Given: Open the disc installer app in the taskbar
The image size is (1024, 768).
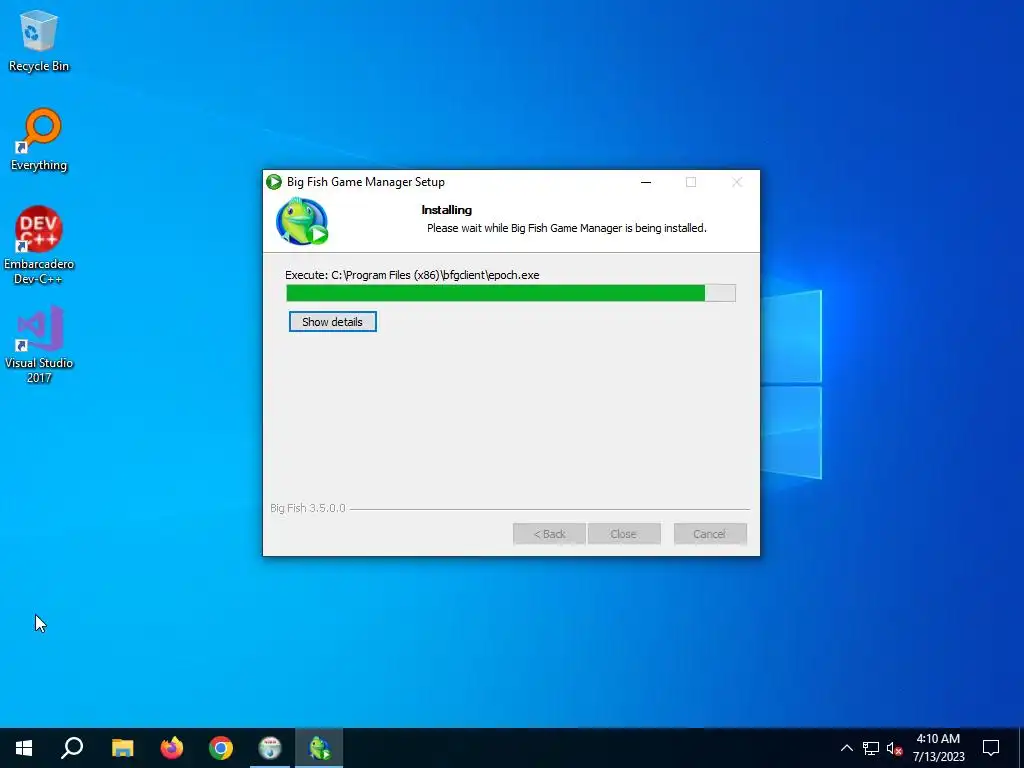Looking at the screenshot, I should tap(270, 748).
